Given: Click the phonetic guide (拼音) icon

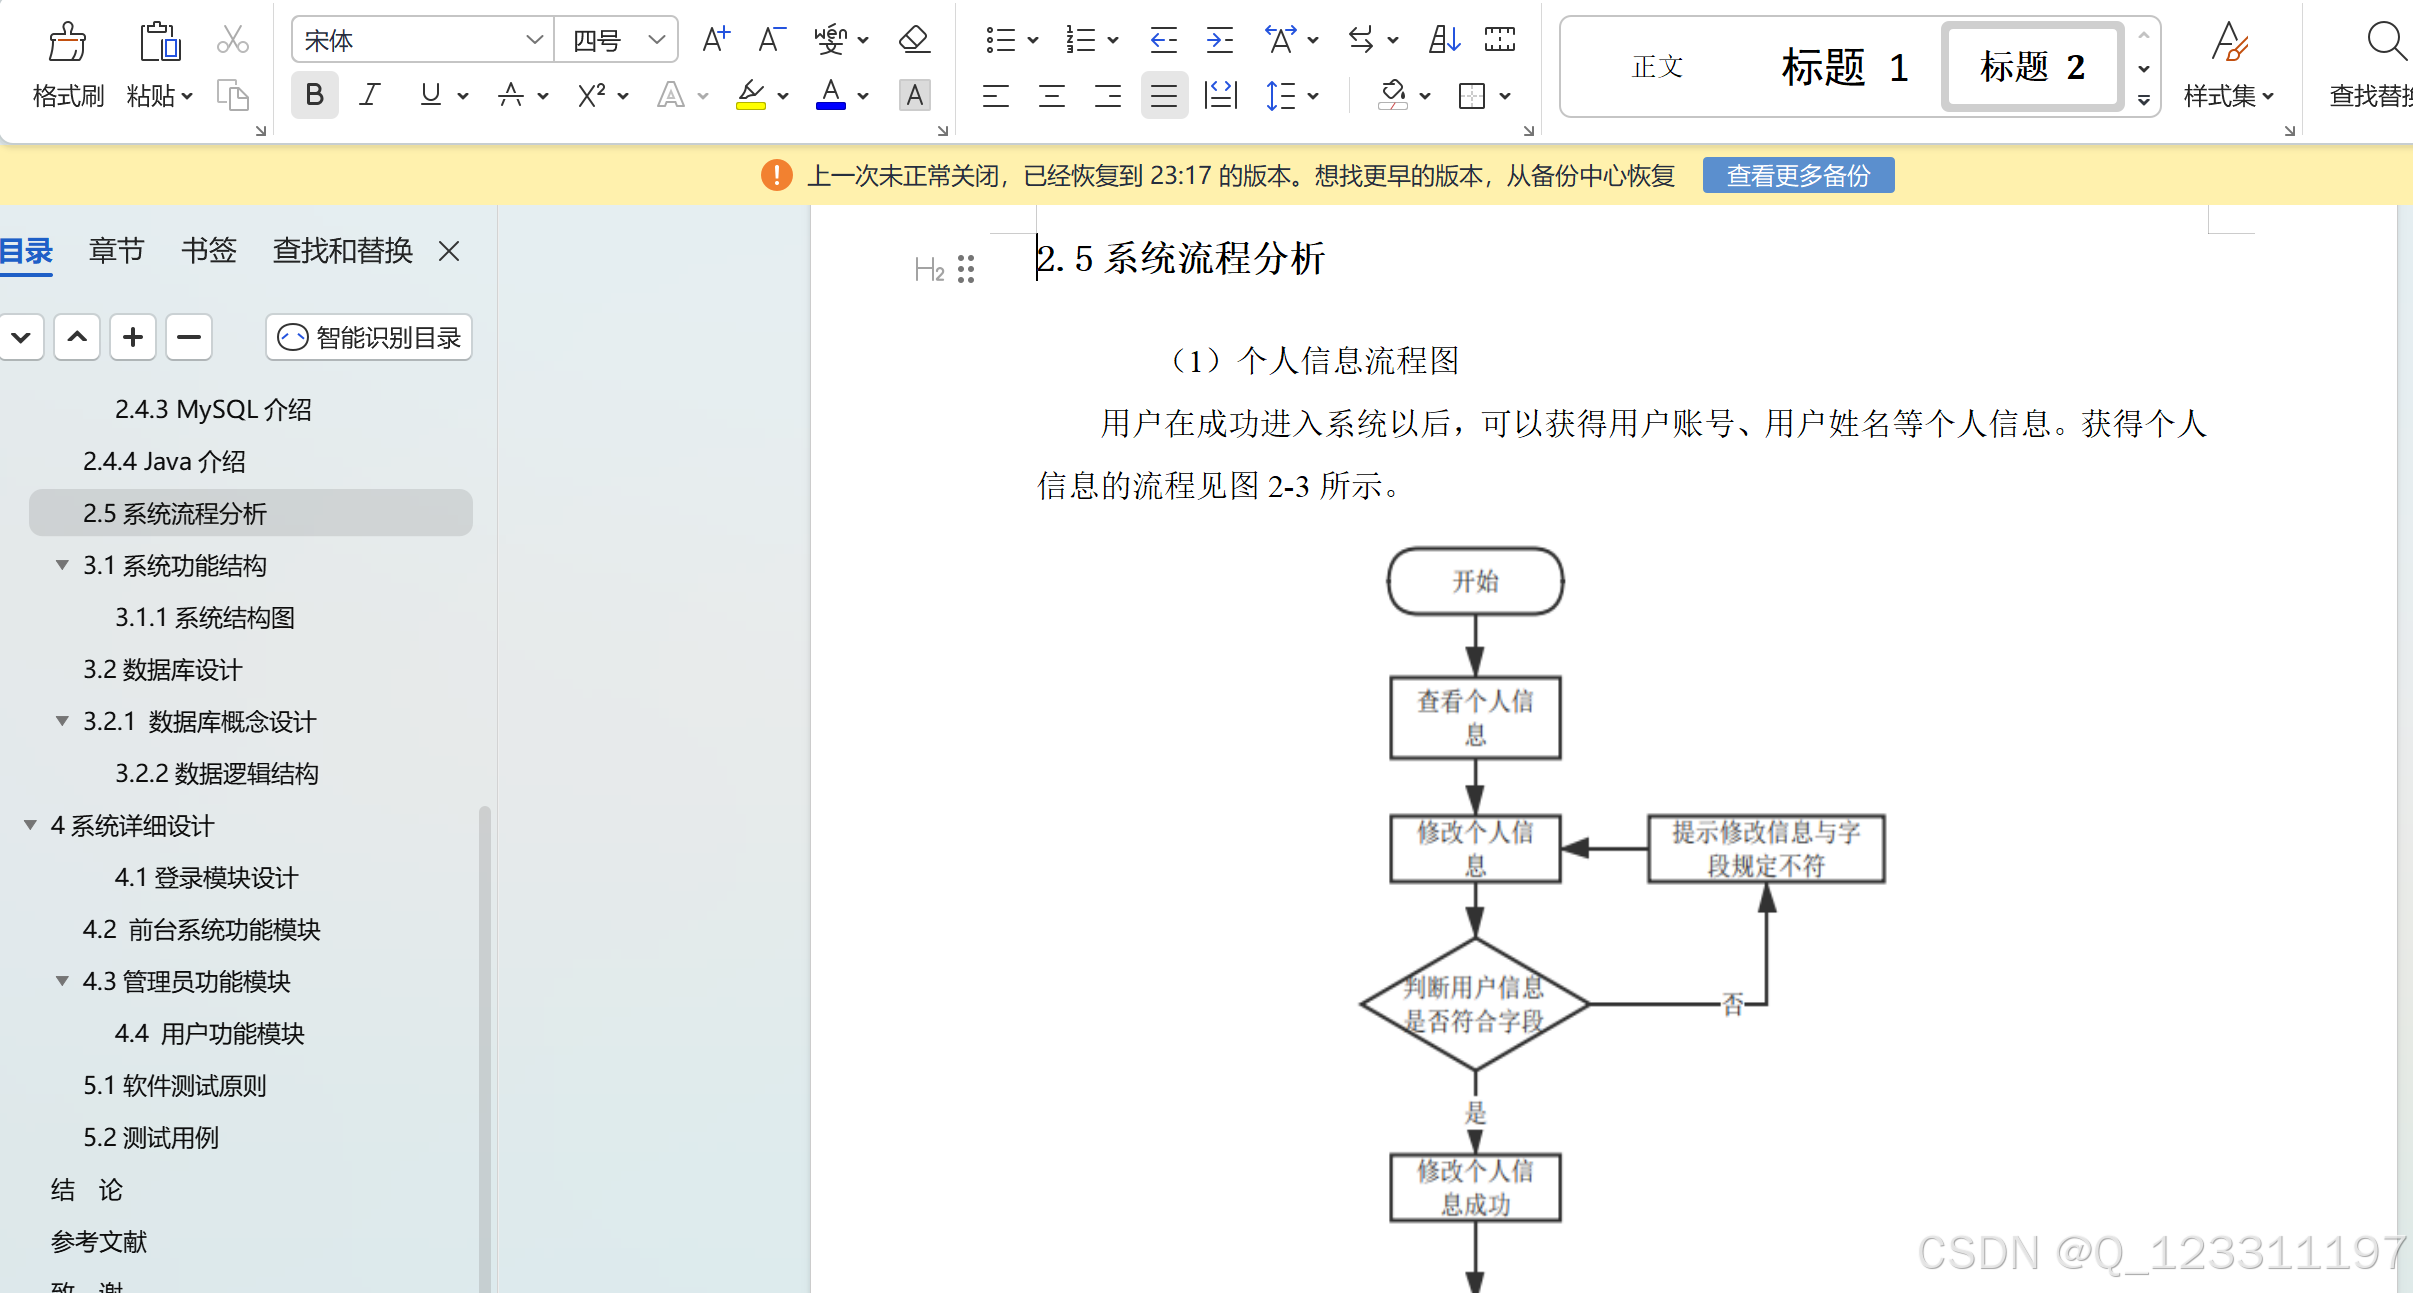Looking at the screenshot, I should [830, 40].
